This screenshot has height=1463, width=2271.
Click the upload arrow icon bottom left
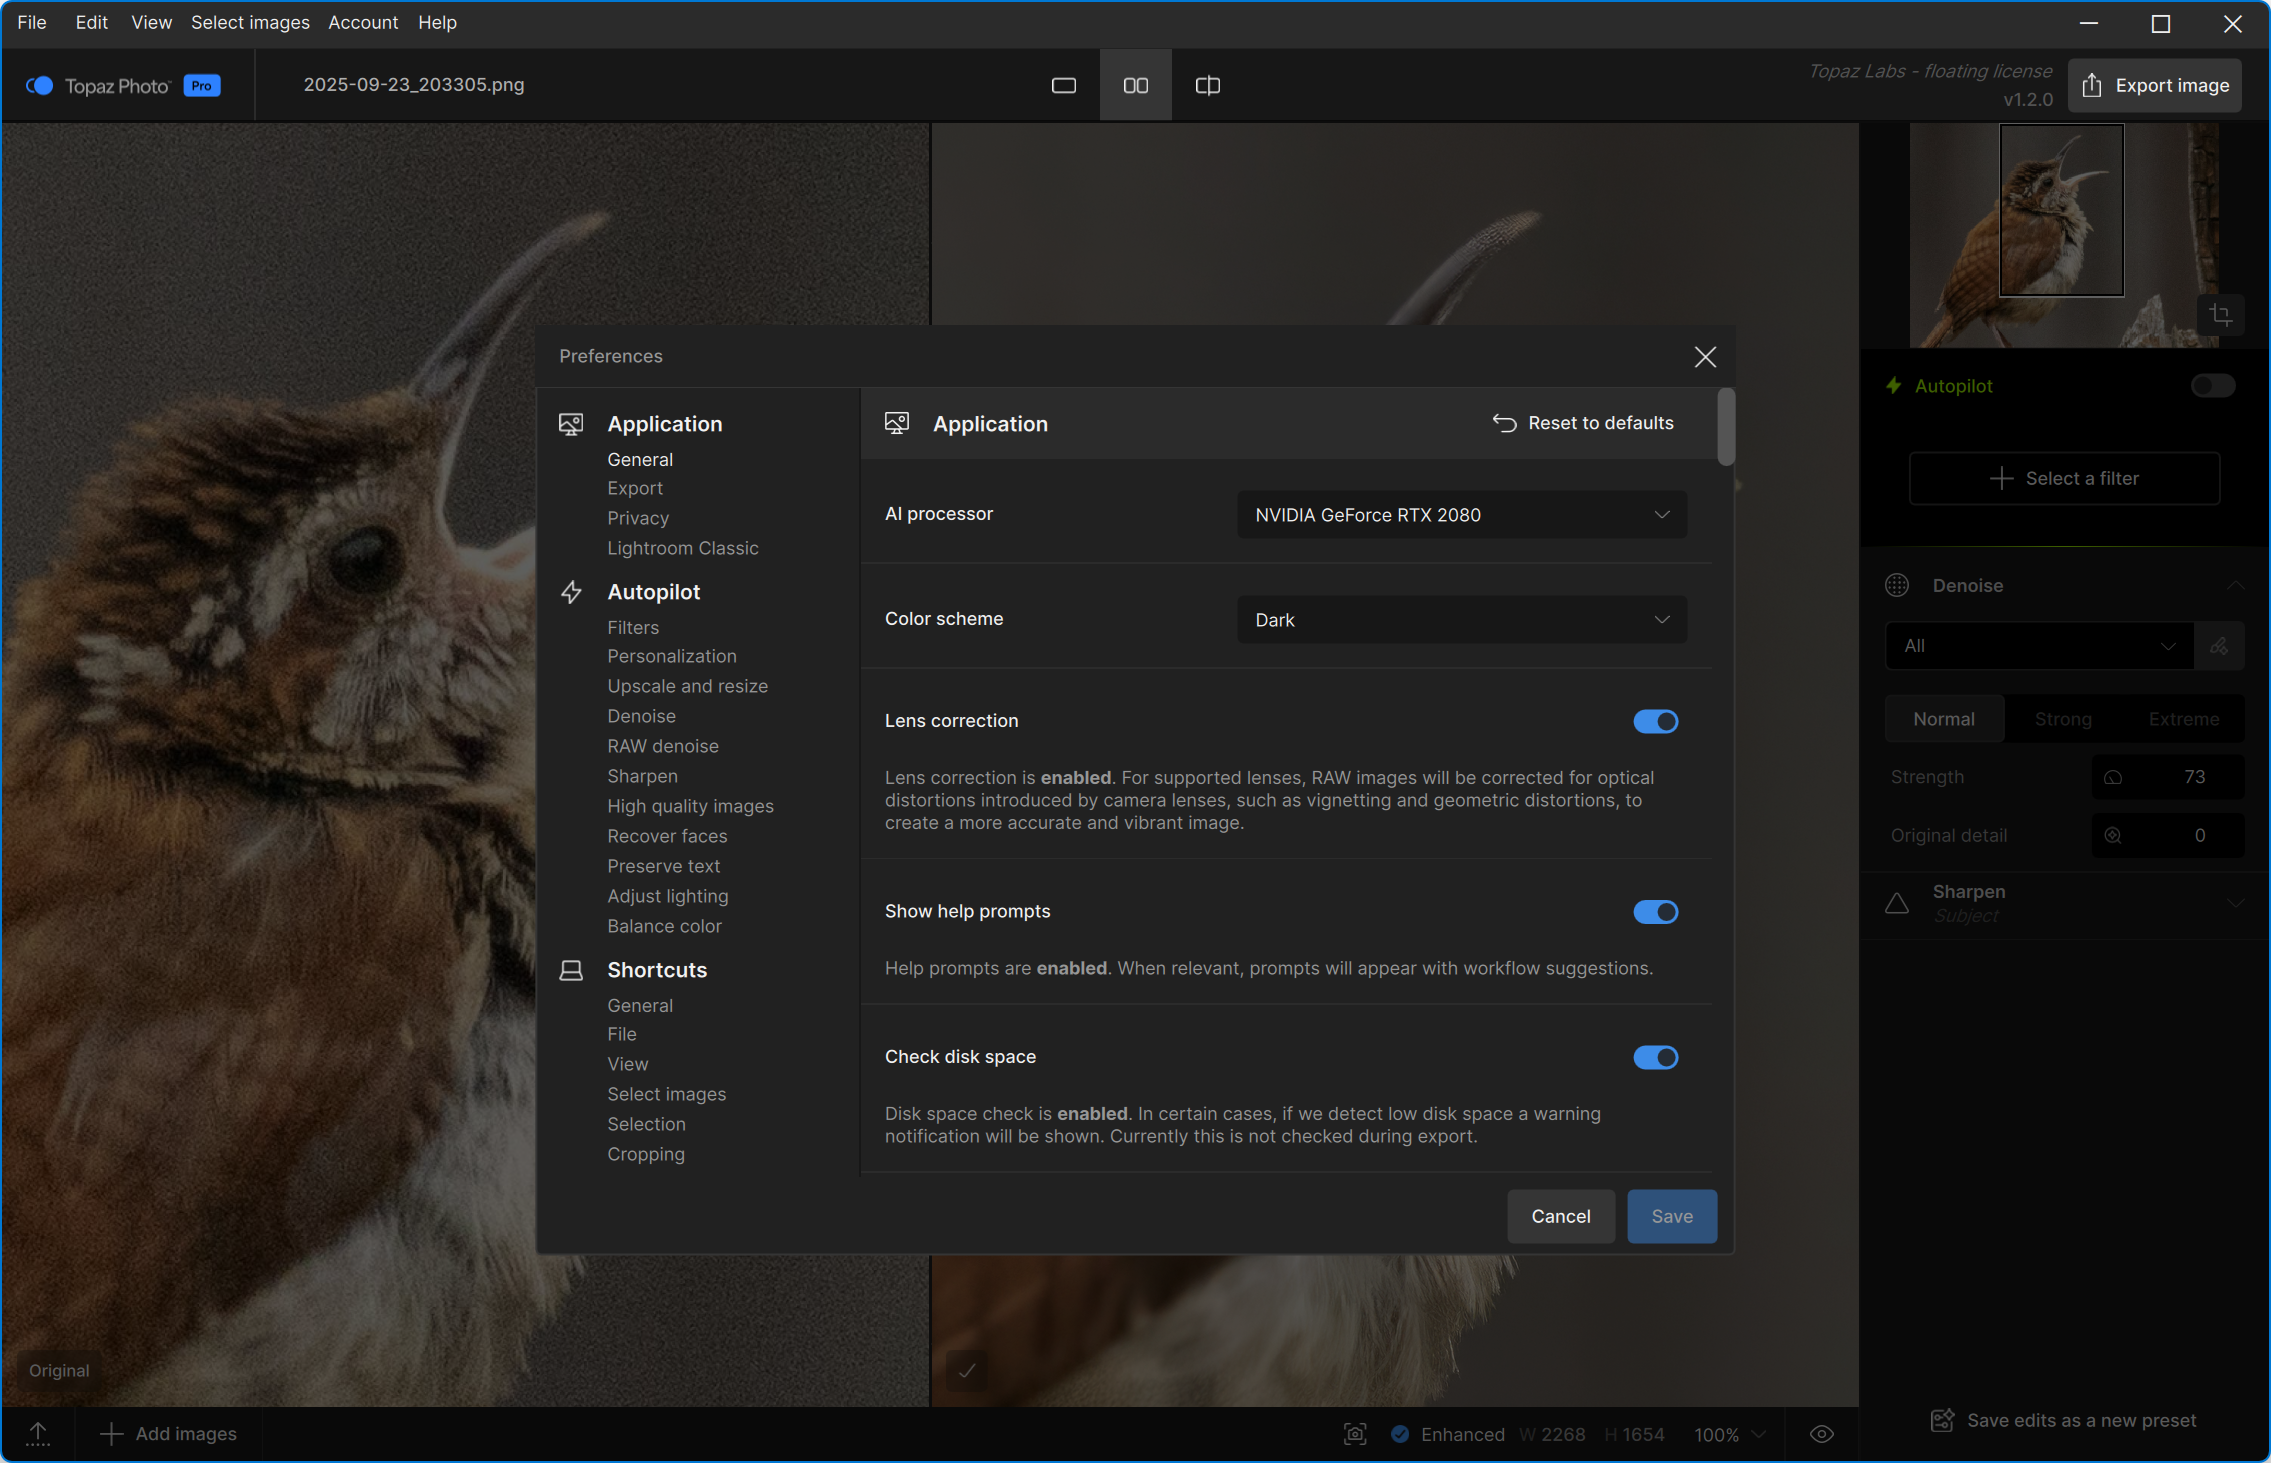click(38, 1434)
